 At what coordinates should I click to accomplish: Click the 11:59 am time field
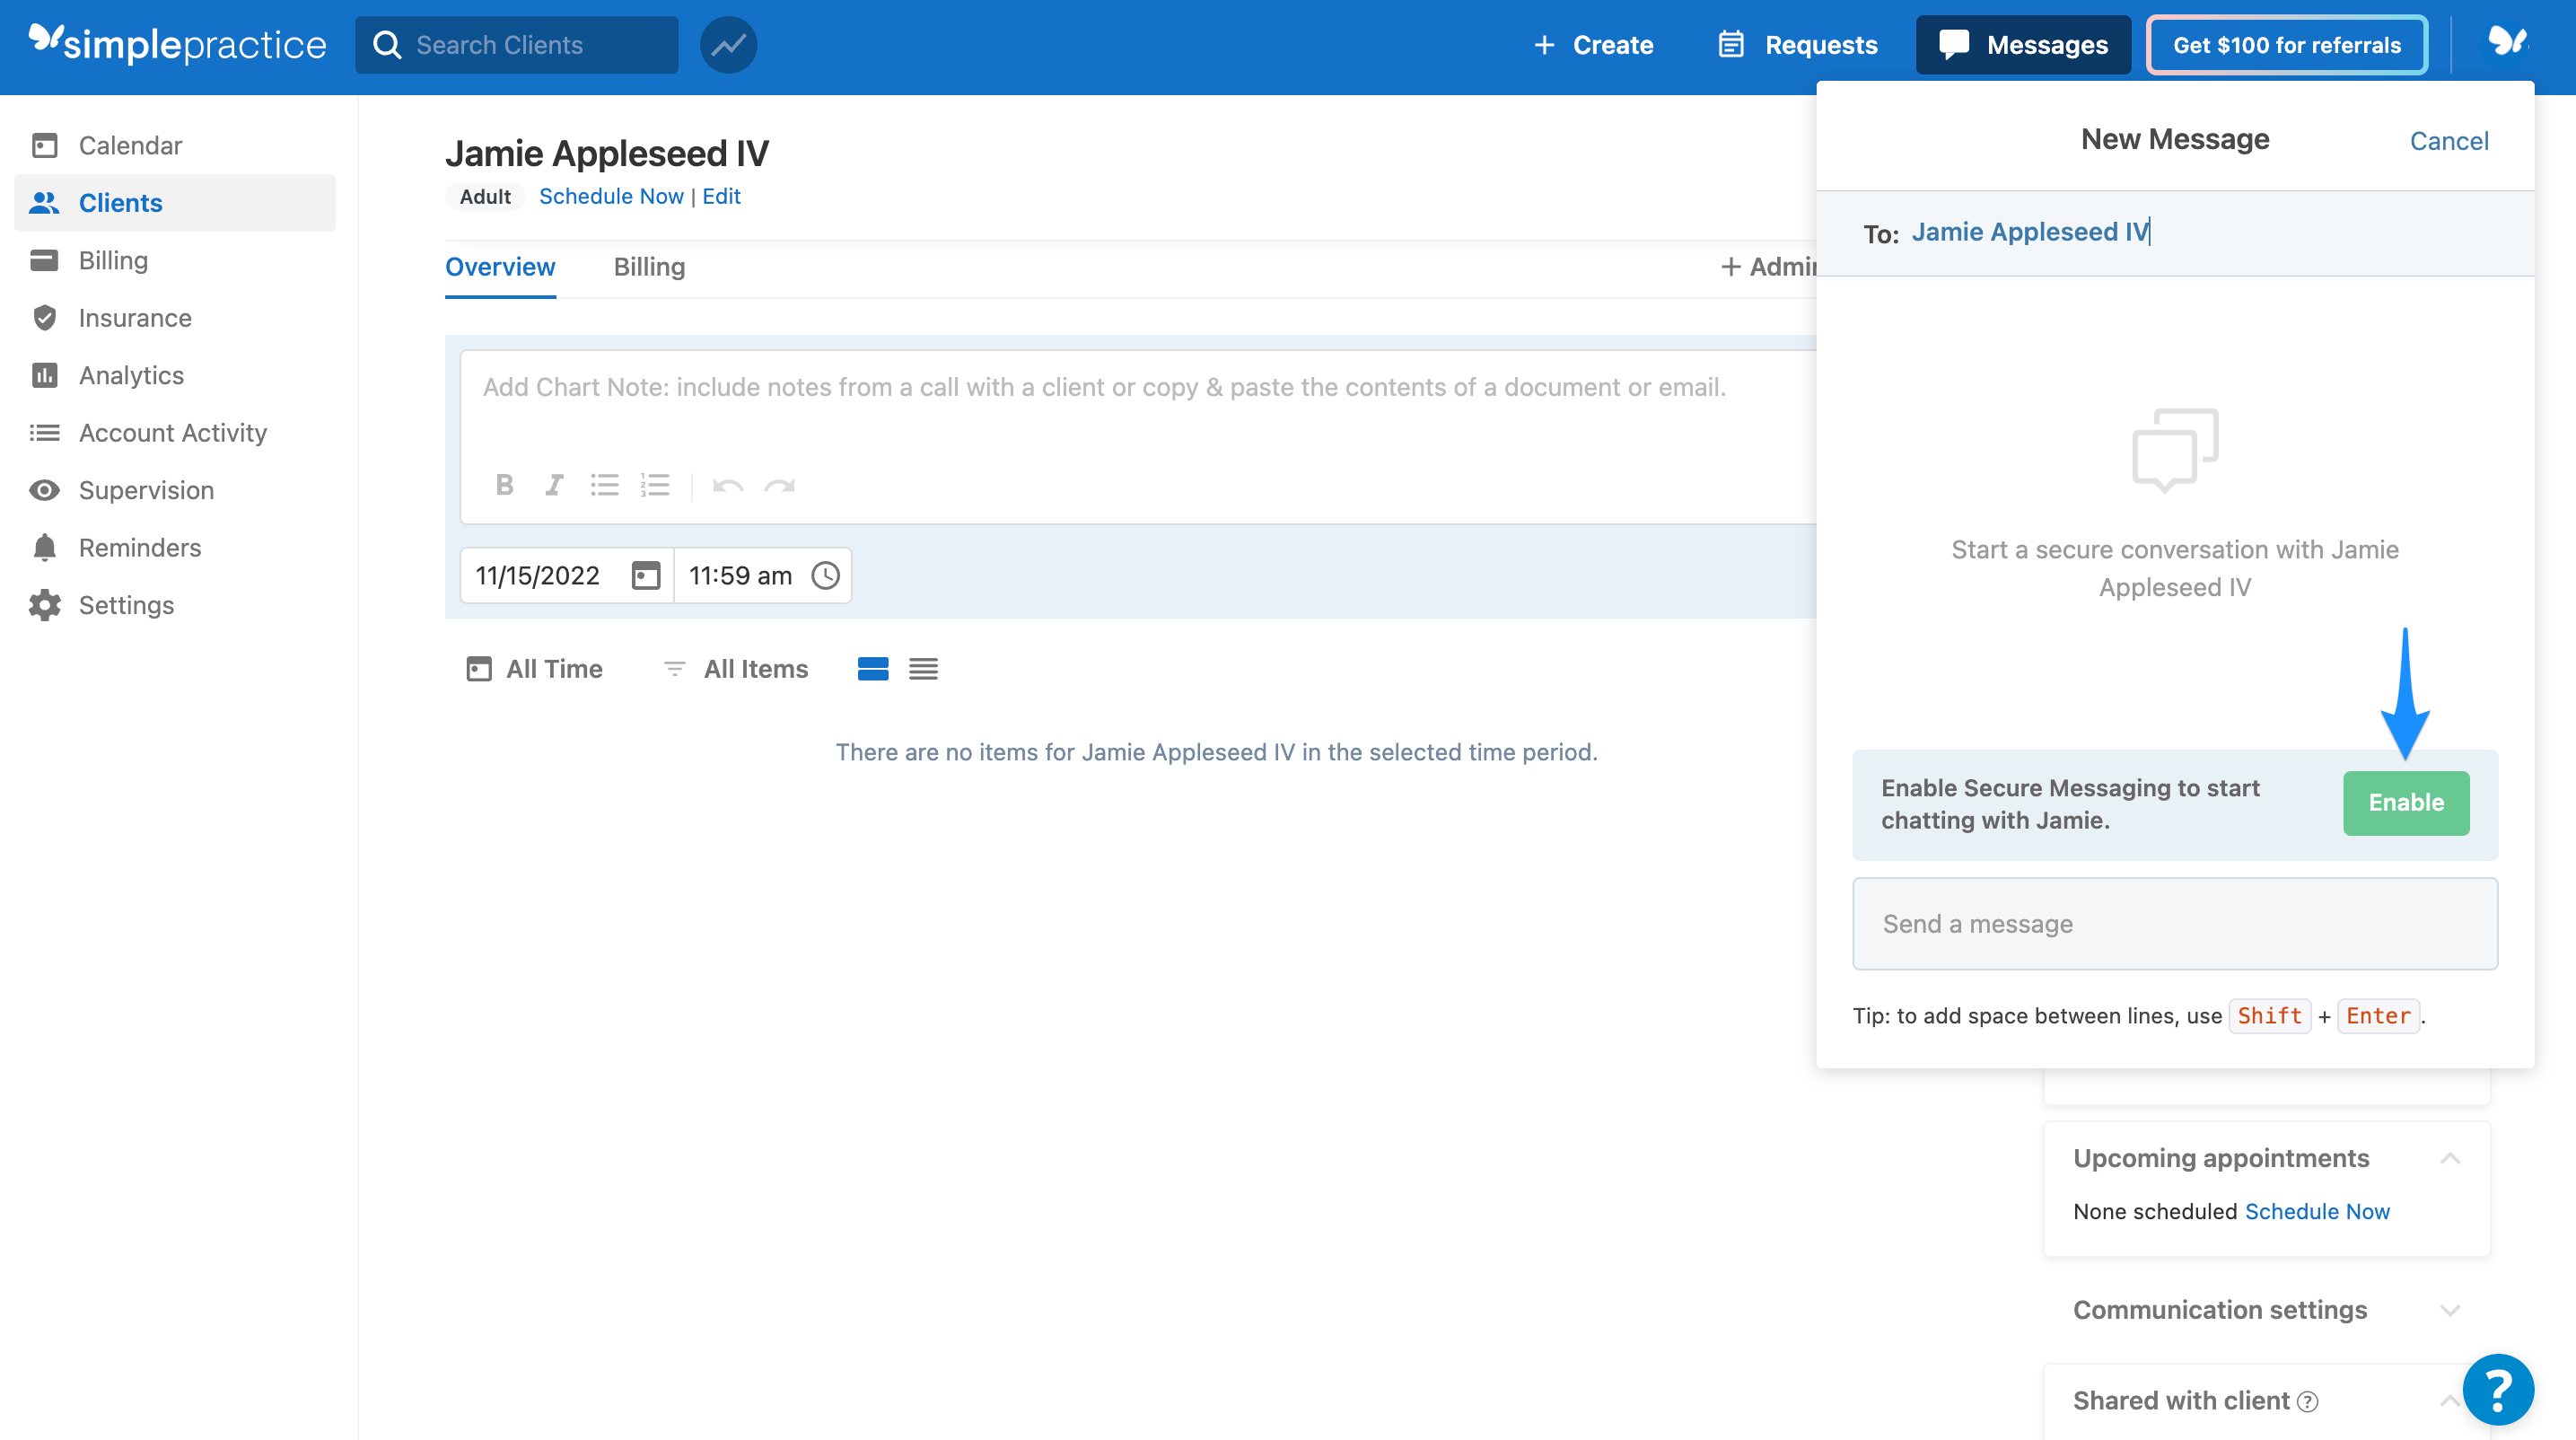pos(763,575)
